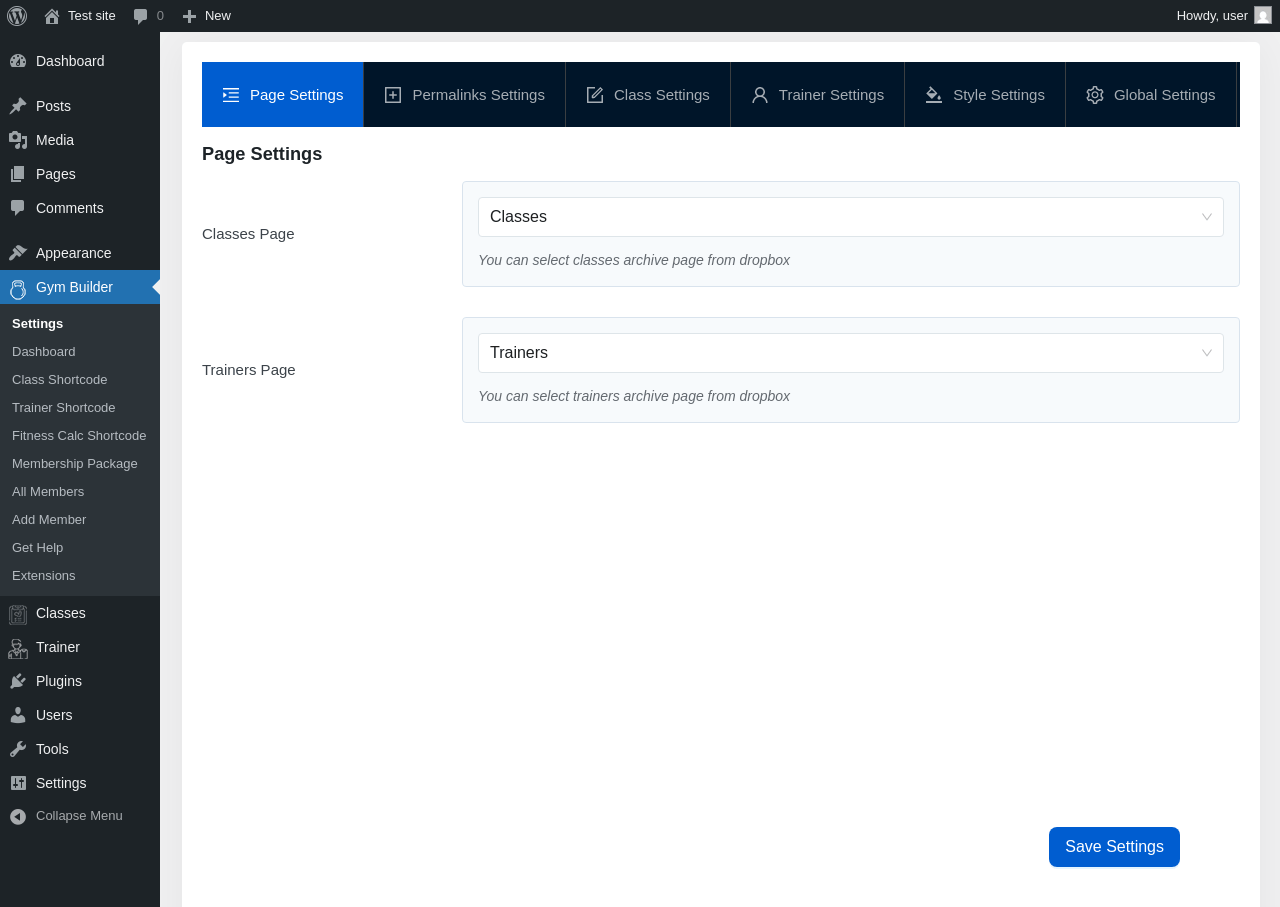Screen dimensions: 1280x907
Task: Switch to the Style Settings tab
Action: click(x=985, y=95)
